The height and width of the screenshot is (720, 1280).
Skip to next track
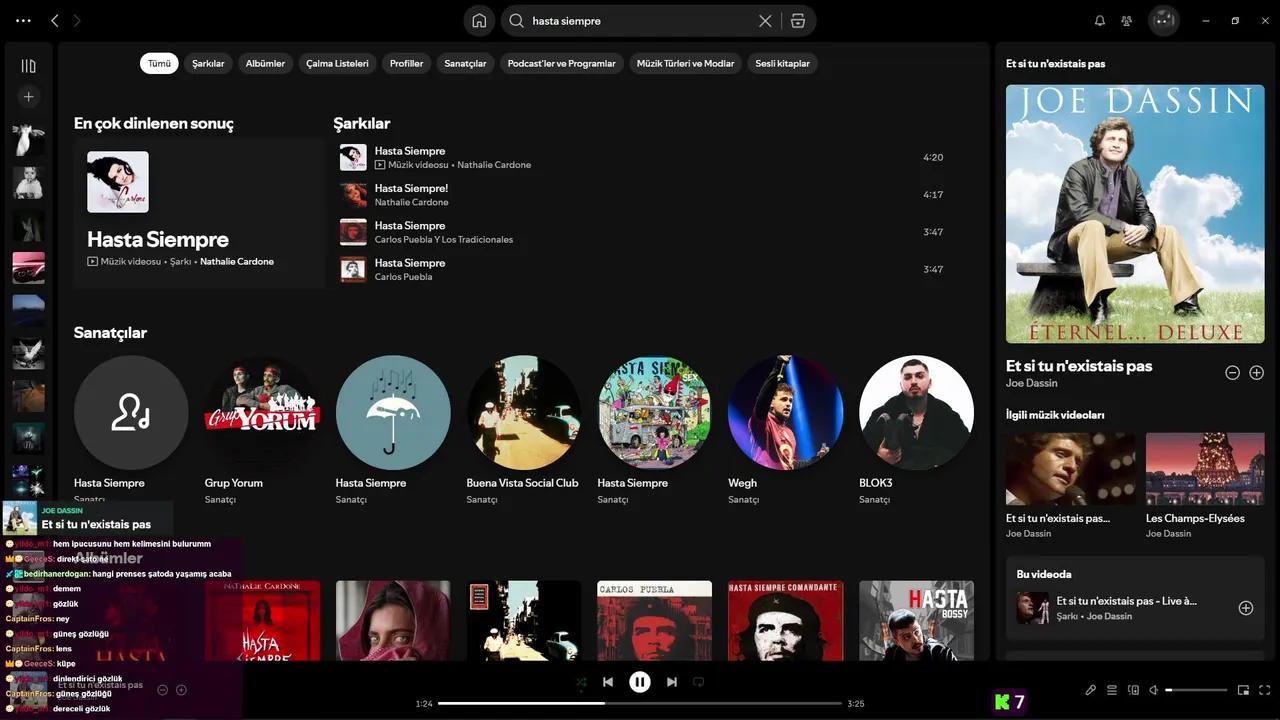tap(672, 682)
